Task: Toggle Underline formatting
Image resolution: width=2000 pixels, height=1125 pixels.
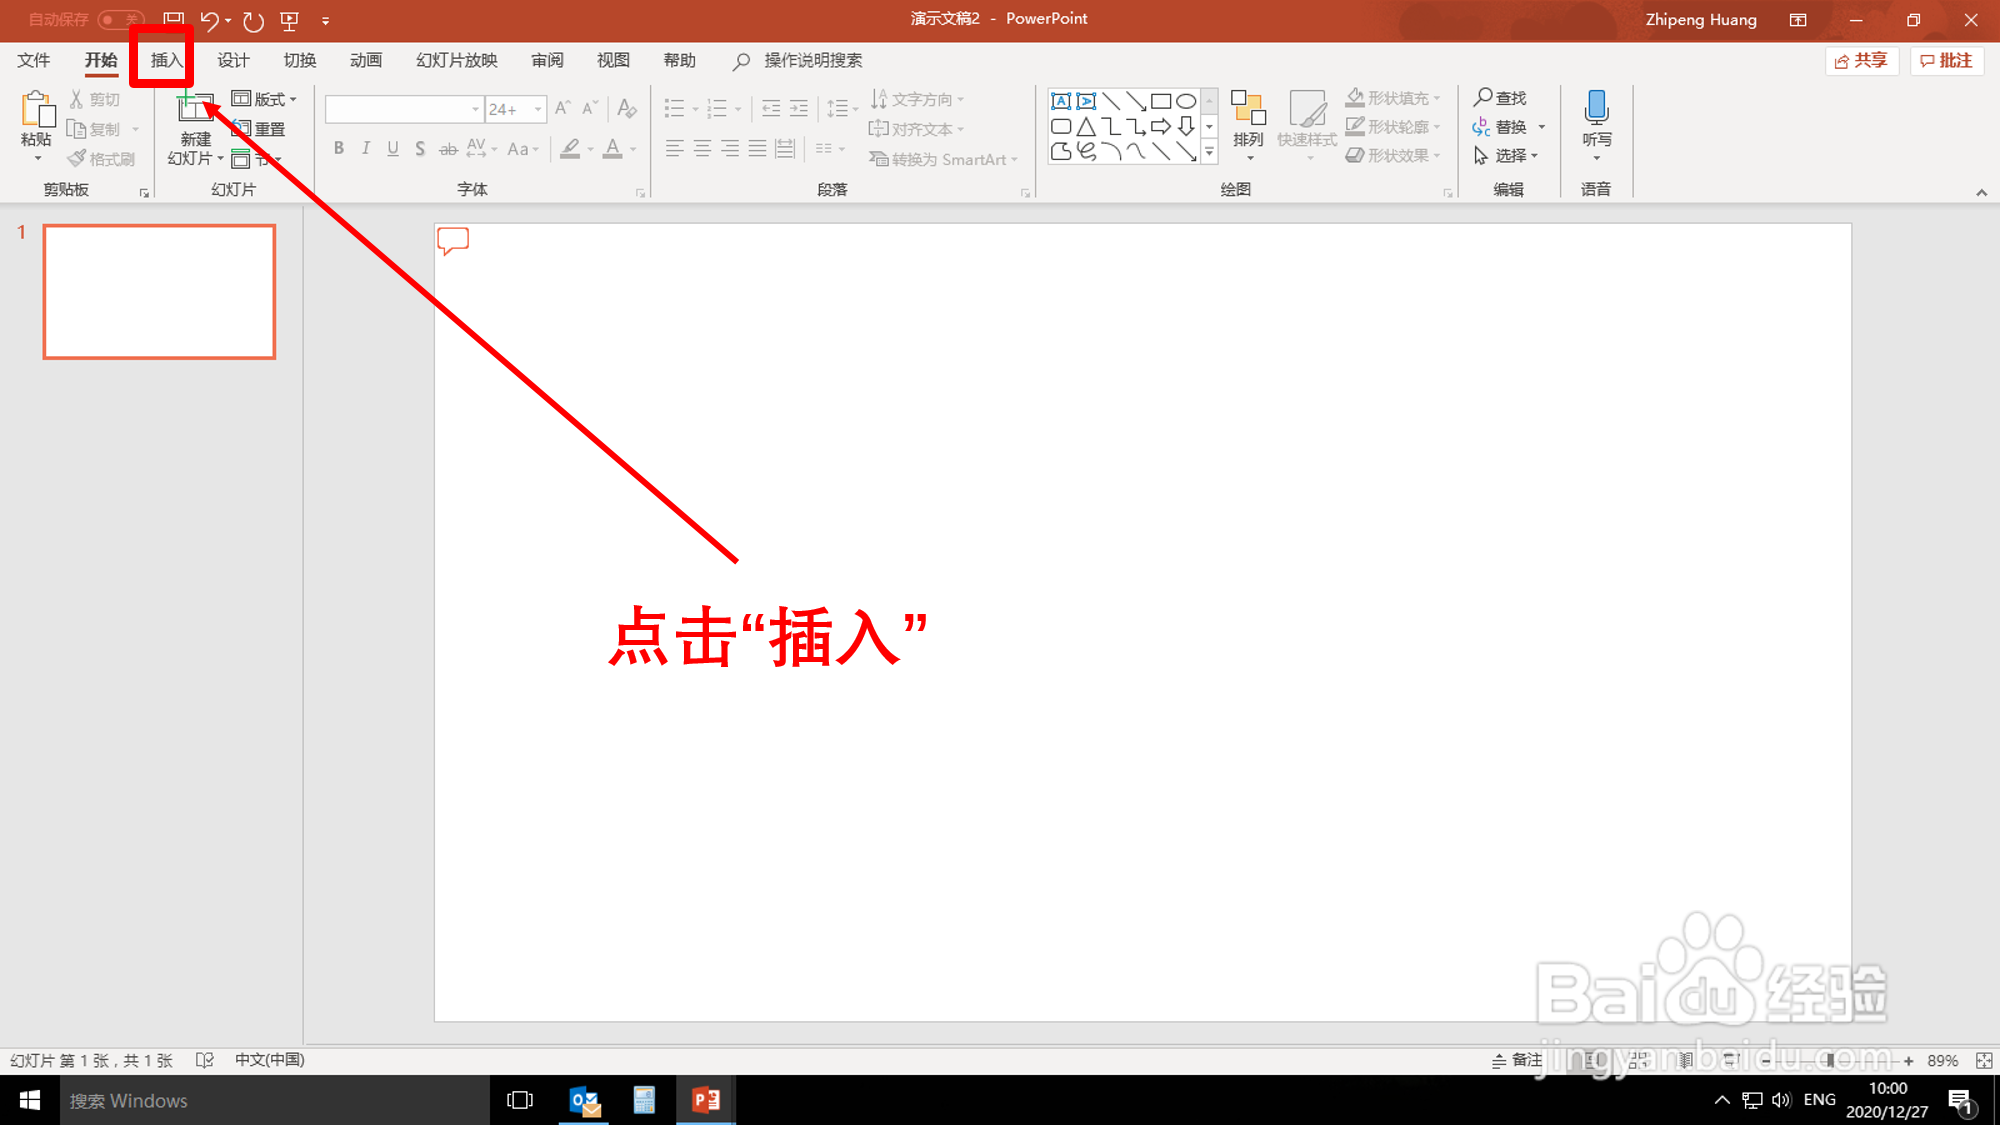Action: (x=393, y=149)
